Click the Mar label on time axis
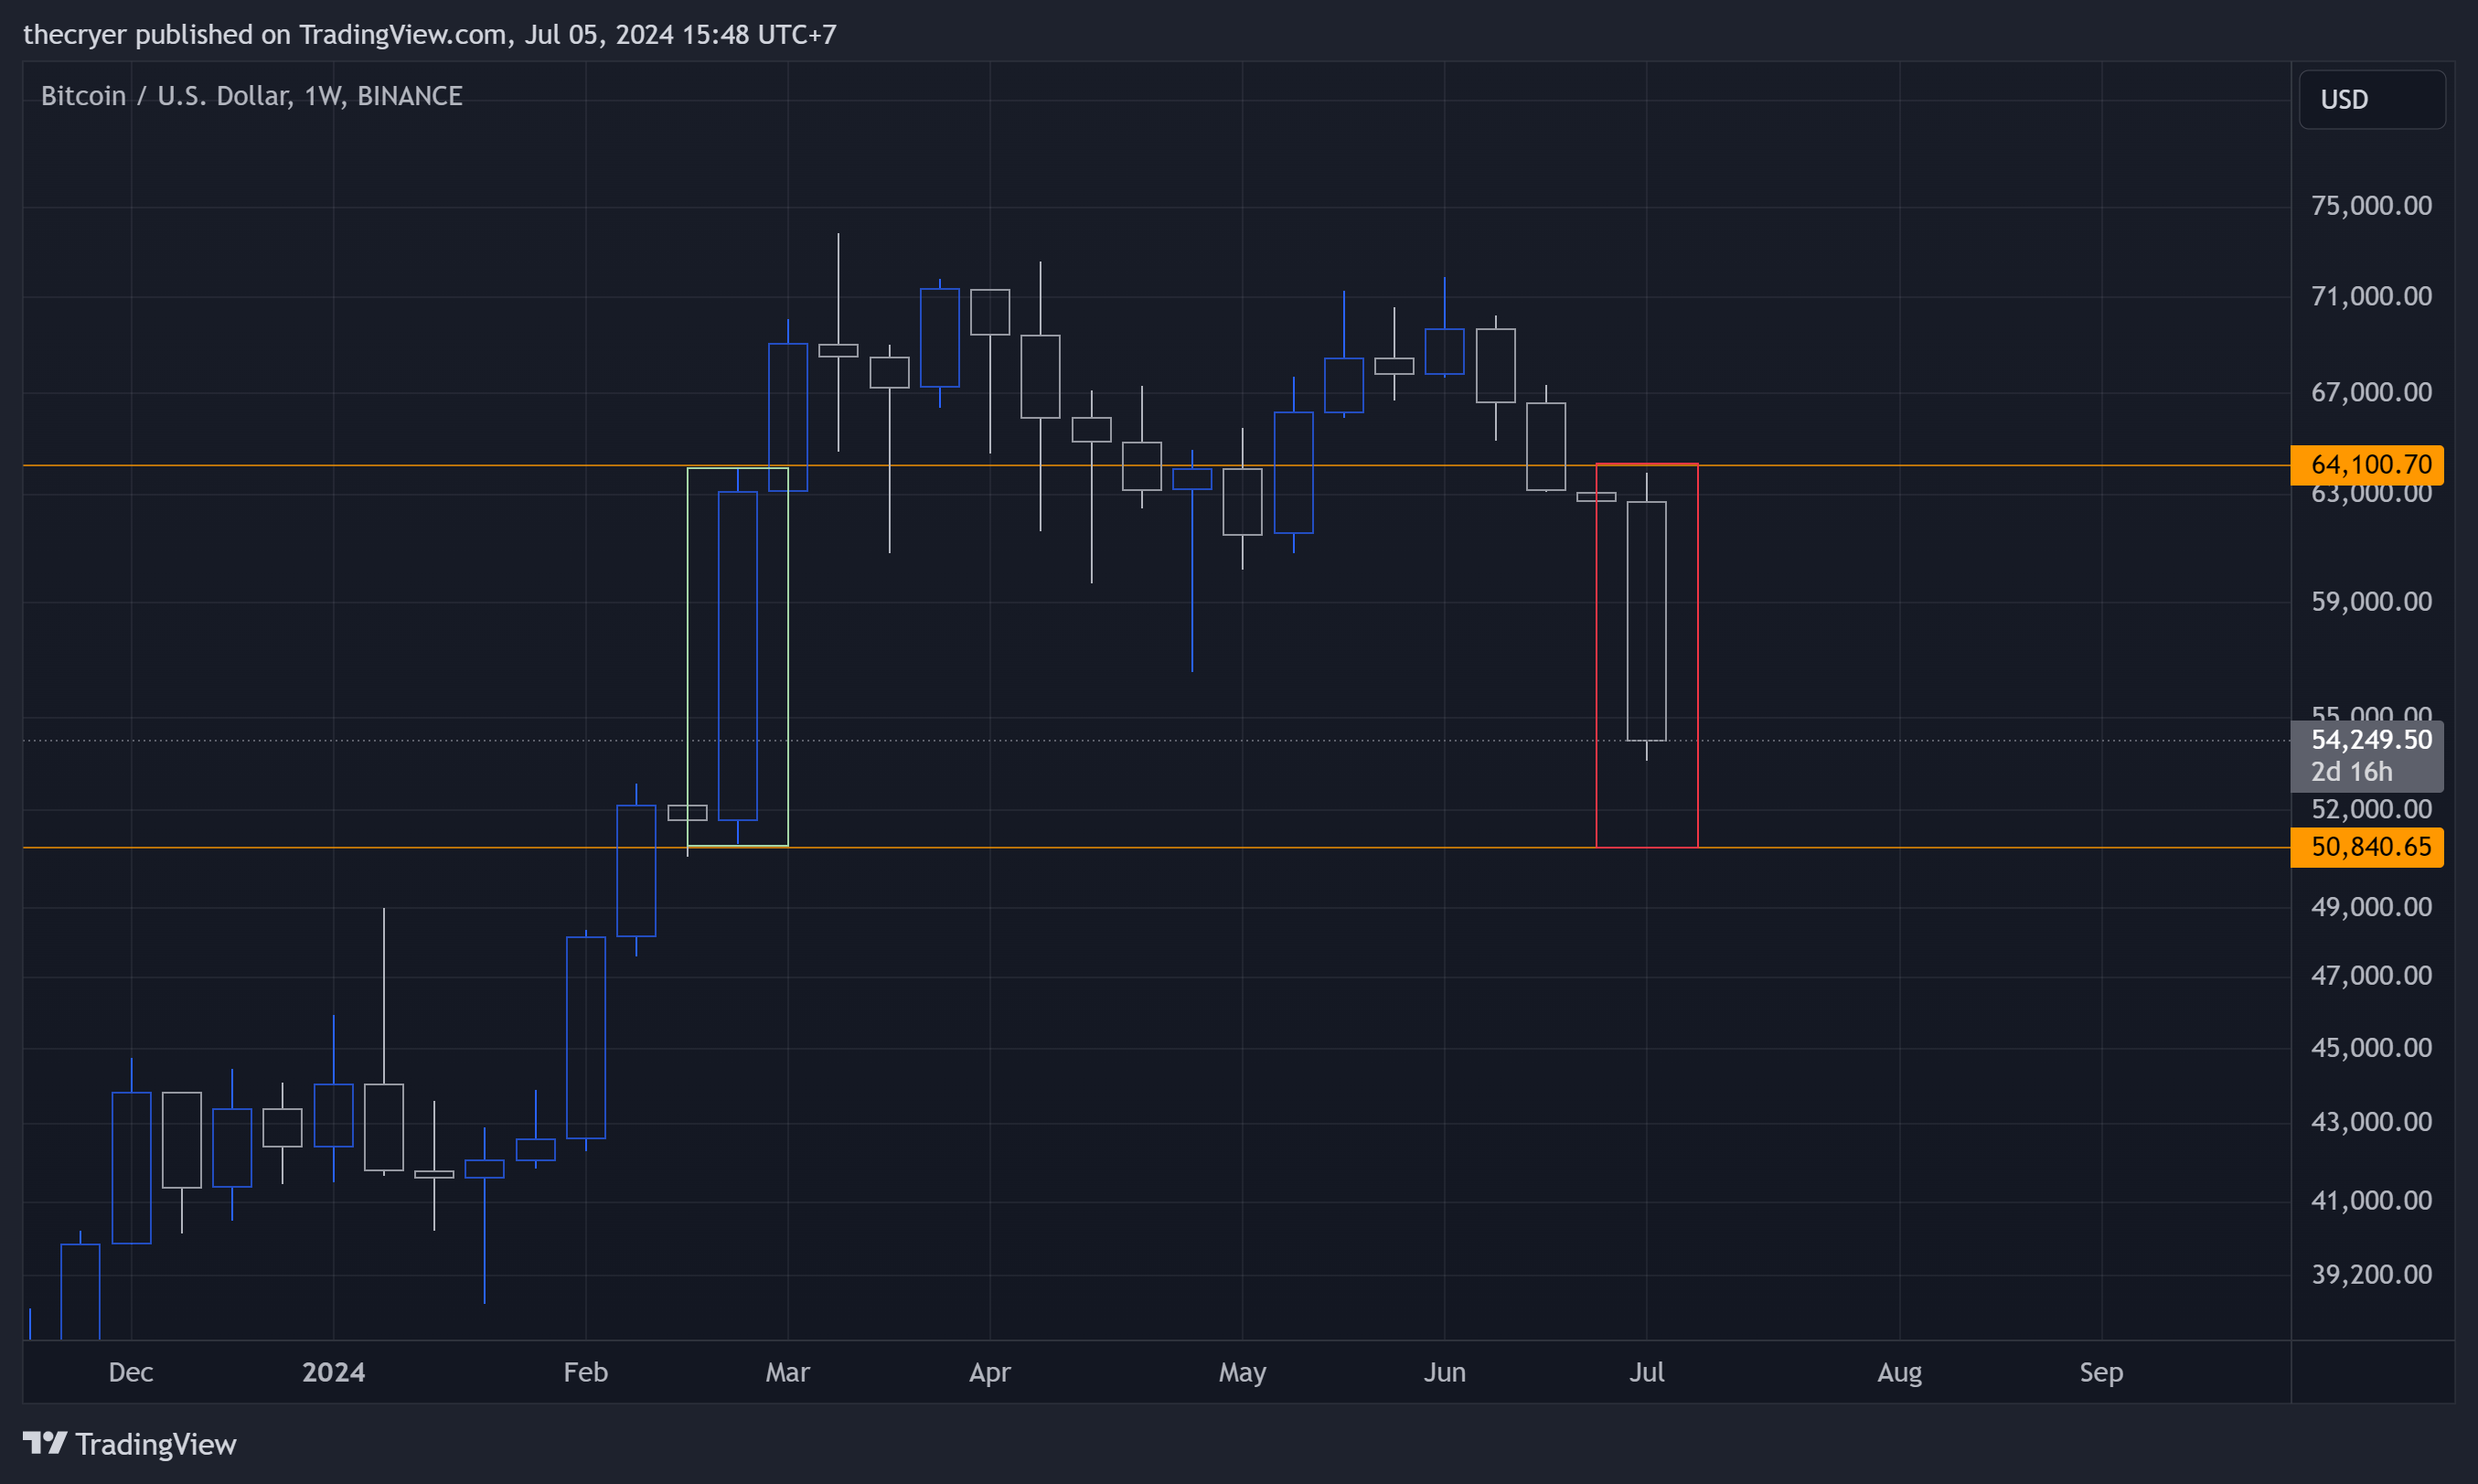 [x=788, y=1372]
